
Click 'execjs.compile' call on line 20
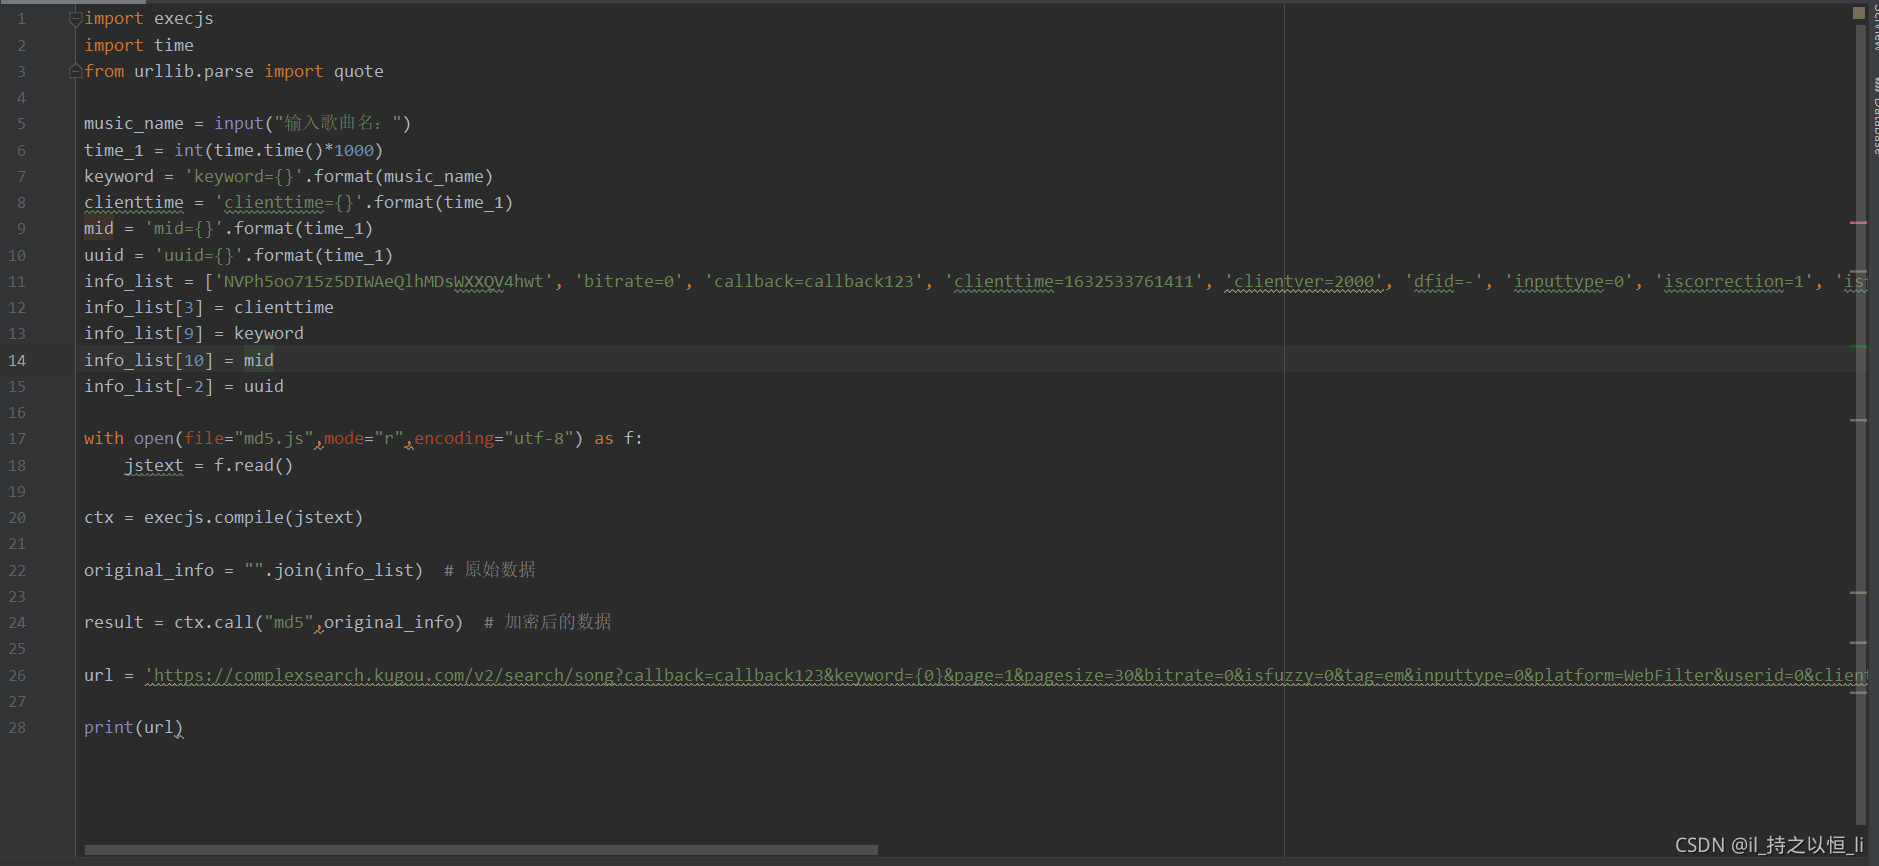tap(214, 517)
